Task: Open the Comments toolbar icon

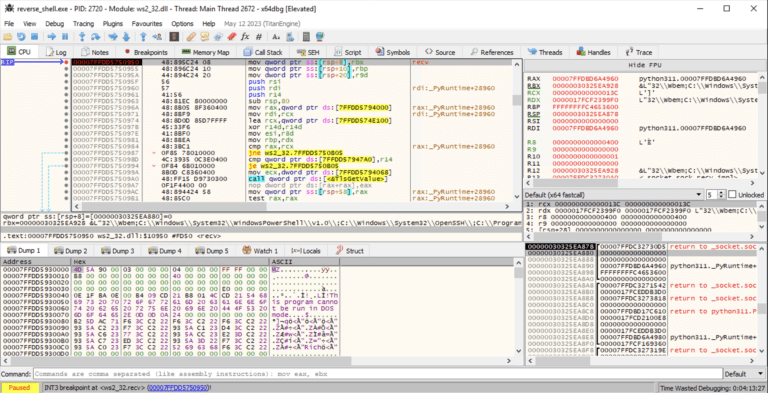Action: (x=205, y=37)
